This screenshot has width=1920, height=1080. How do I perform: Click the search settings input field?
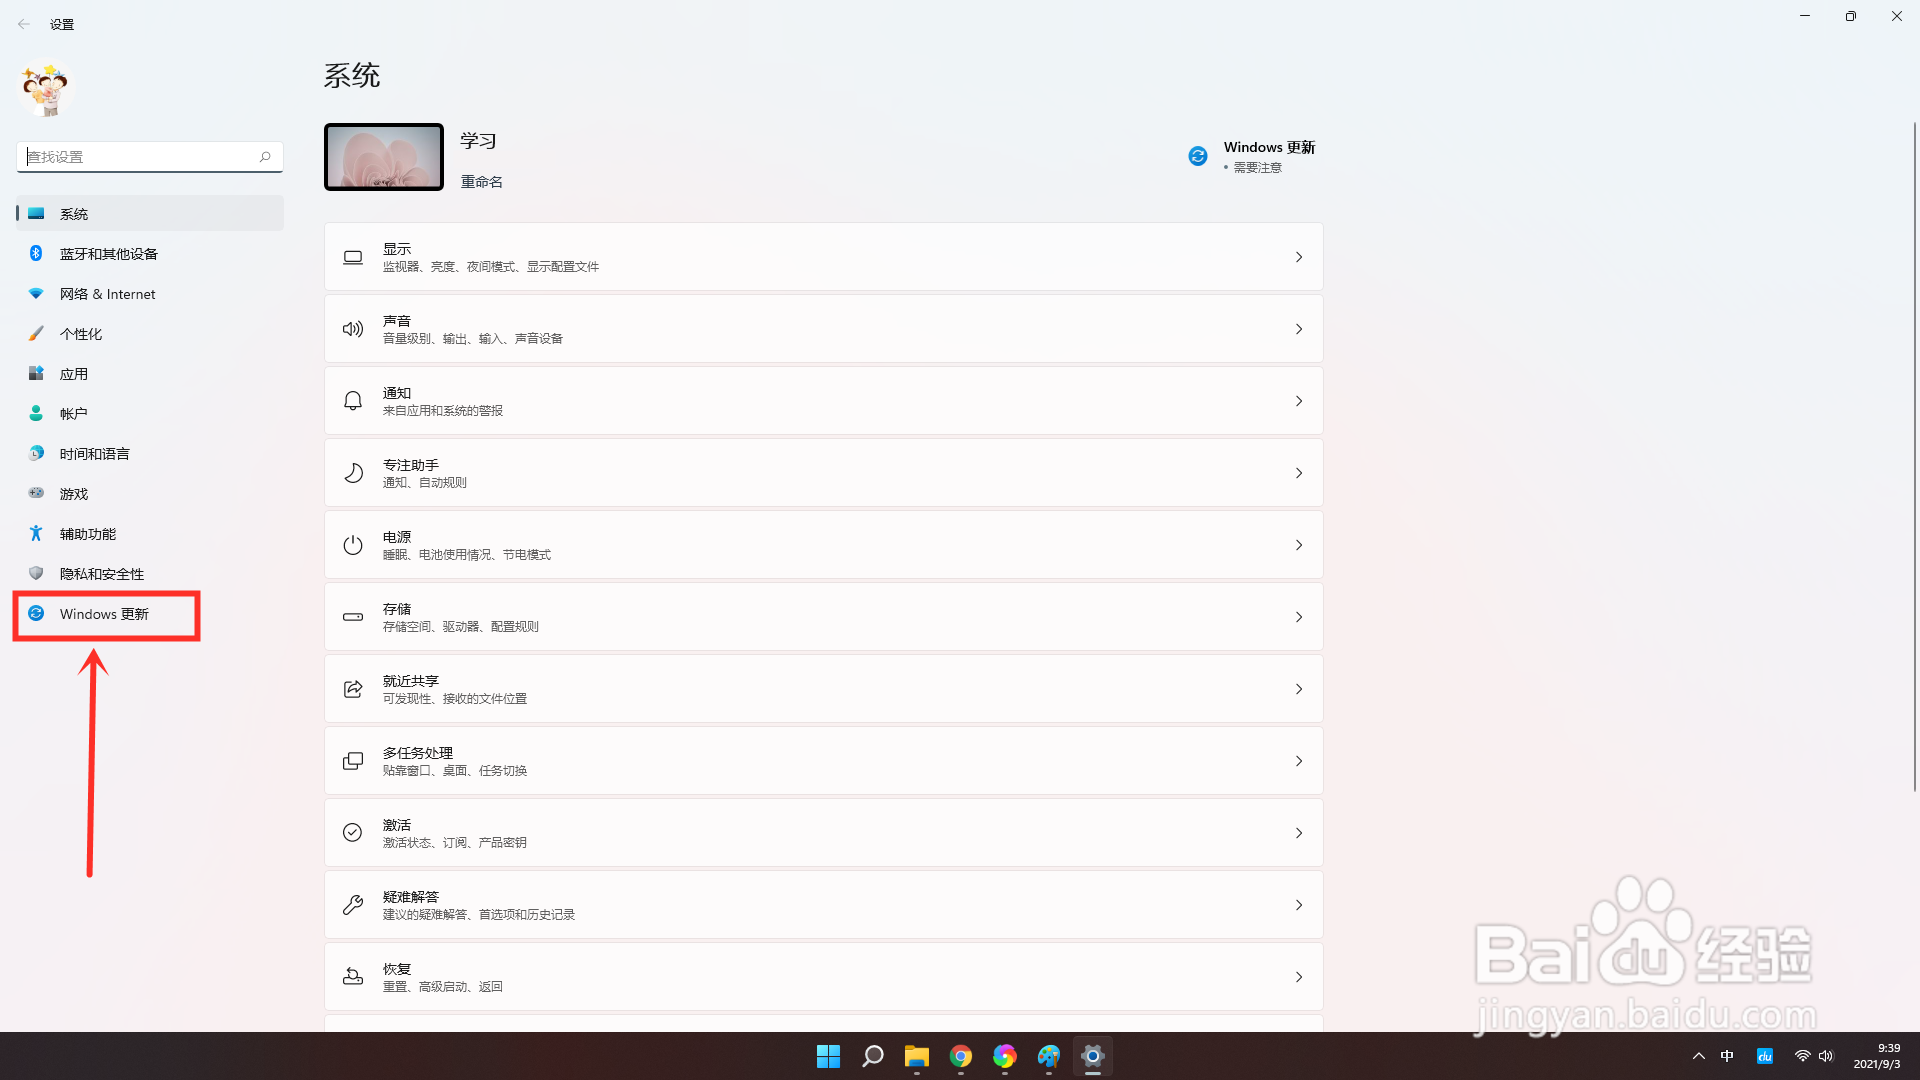point(140,157)
